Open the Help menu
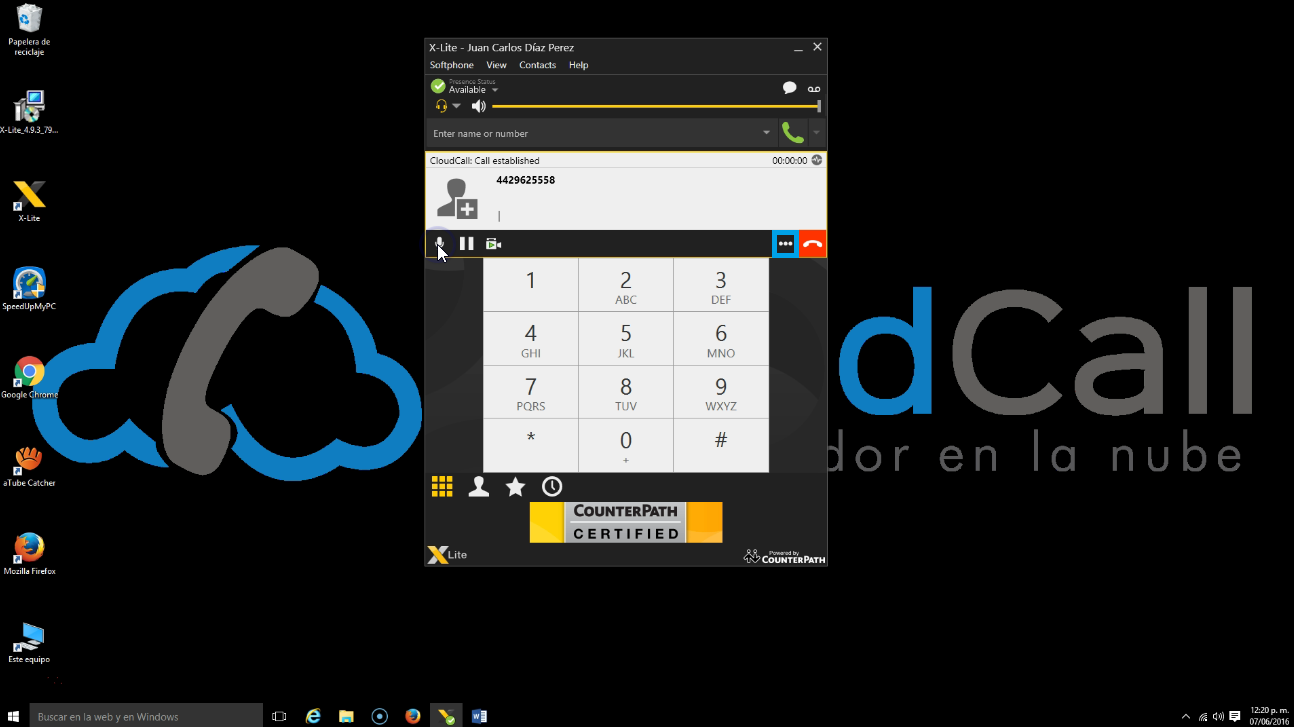 pos(578,65)
